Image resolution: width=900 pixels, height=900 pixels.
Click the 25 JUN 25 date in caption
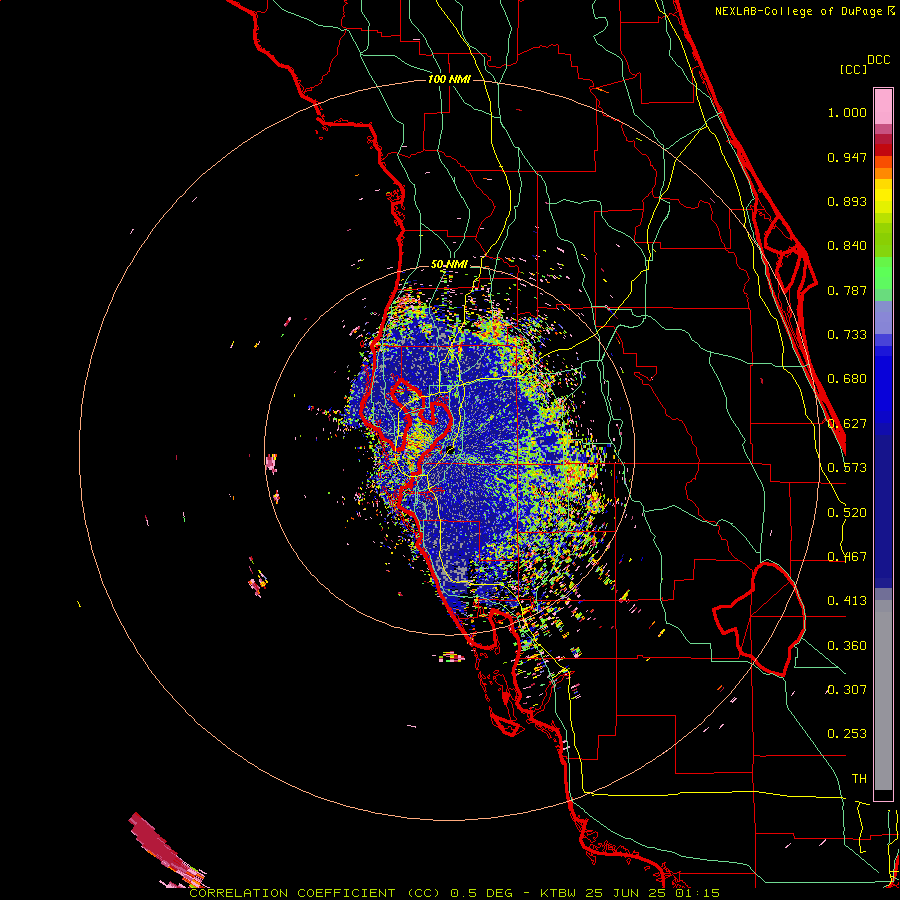coord(626,893)
